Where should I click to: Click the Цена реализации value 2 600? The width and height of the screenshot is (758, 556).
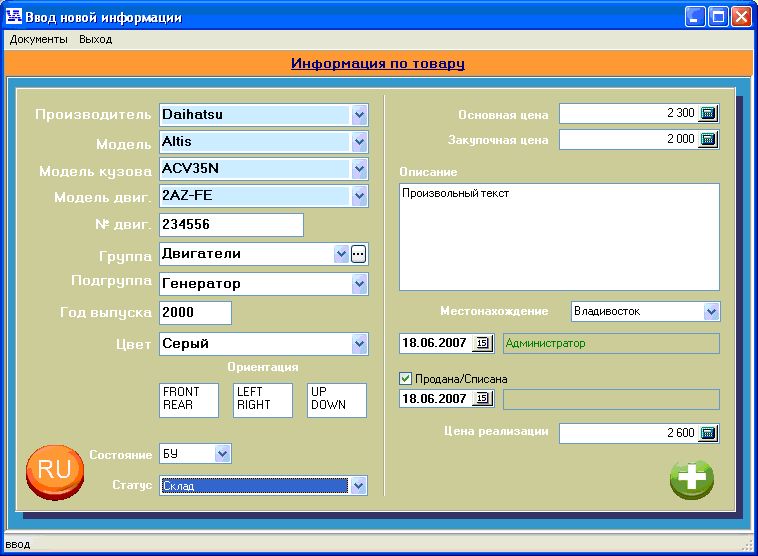[x=681, y=433]
